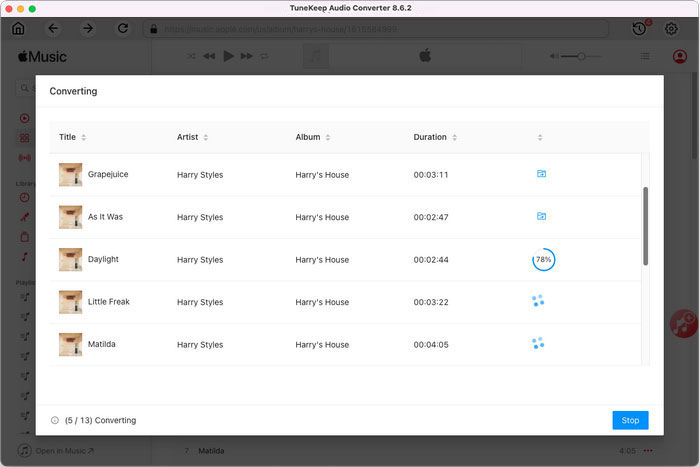This screenshot has width=700, height=467.
Task: Open in Music link
Action: (x=65, y=451)
